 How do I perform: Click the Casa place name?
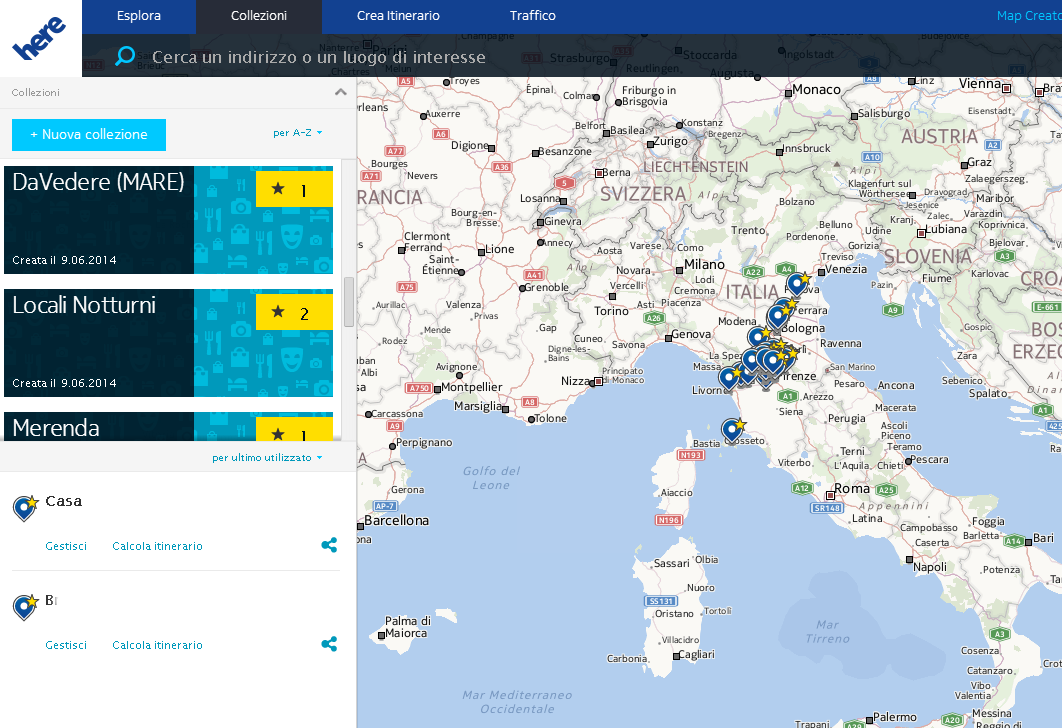pos(64,501)
